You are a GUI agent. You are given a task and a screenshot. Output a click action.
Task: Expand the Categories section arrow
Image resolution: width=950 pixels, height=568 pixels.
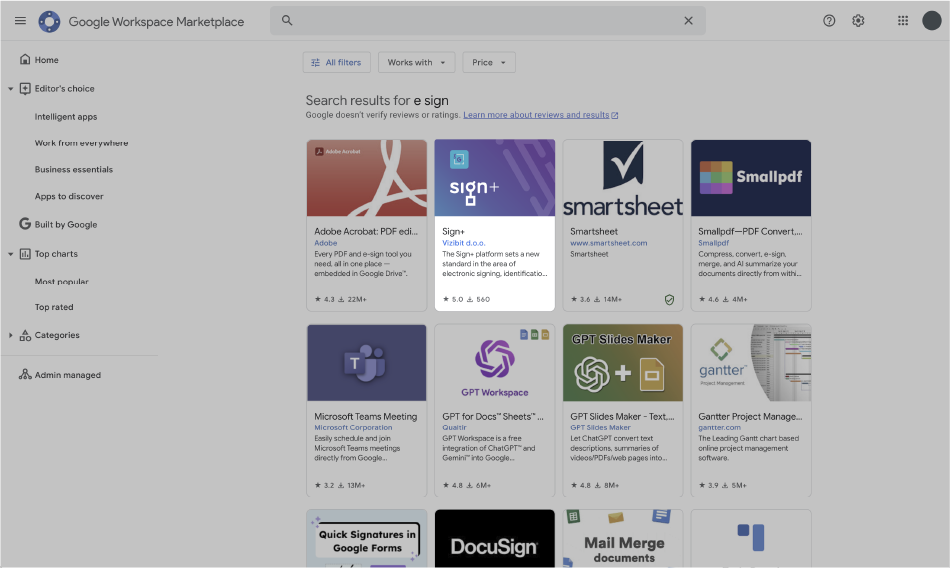10,335
